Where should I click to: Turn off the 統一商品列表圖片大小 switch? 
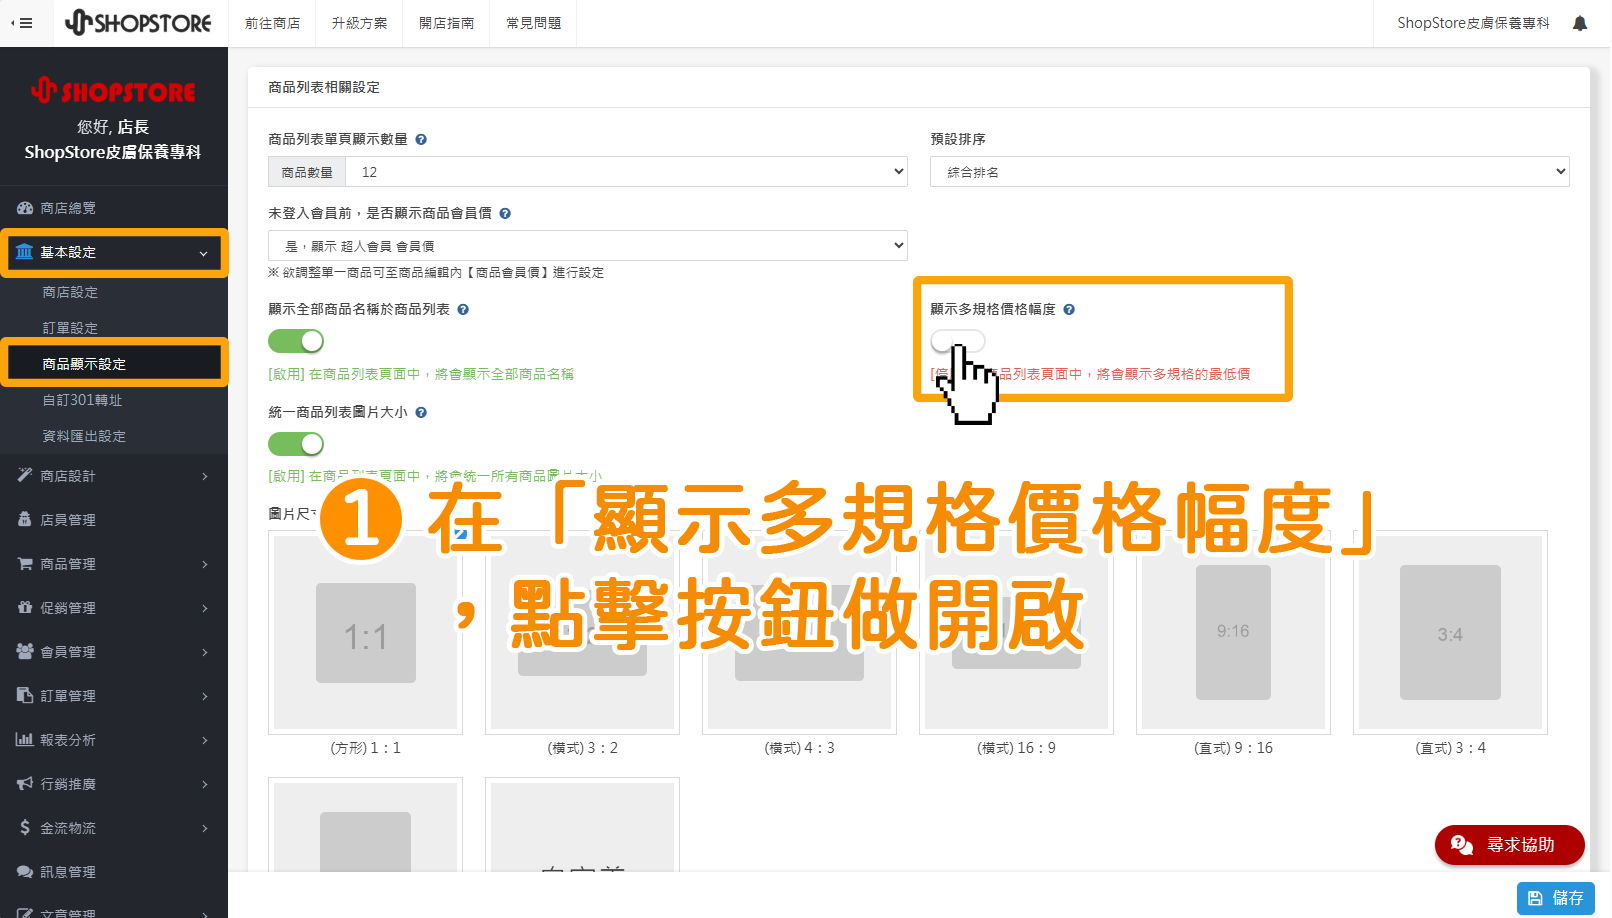[x=295, y=444]
